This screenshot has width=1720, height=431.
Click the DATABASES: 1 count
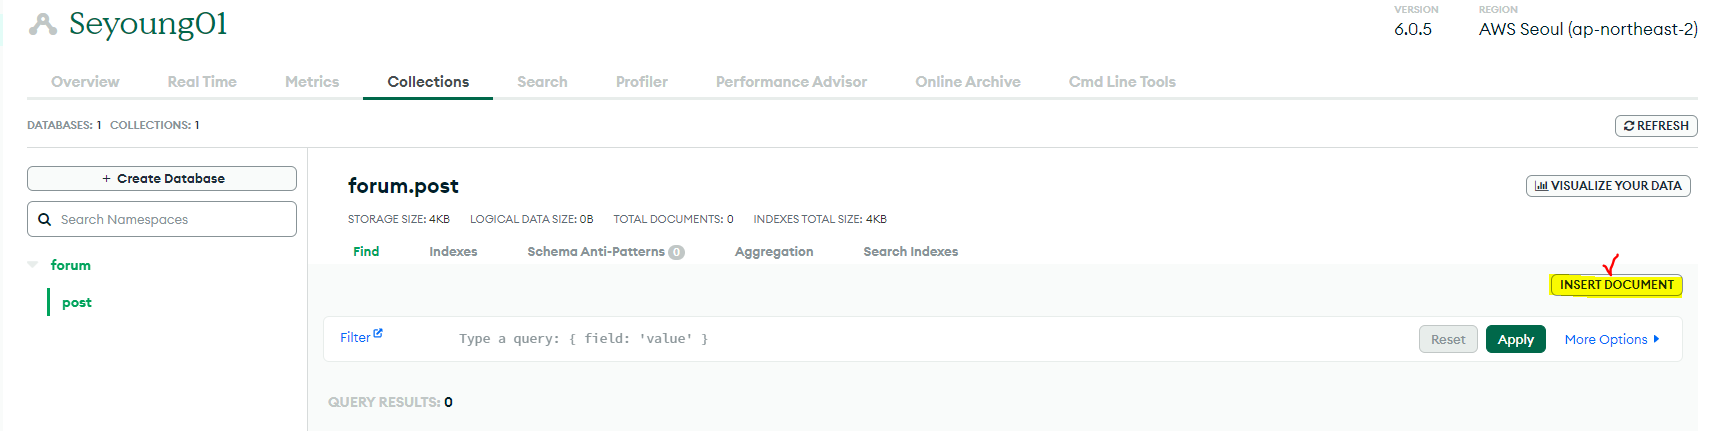tap(64, 125)
